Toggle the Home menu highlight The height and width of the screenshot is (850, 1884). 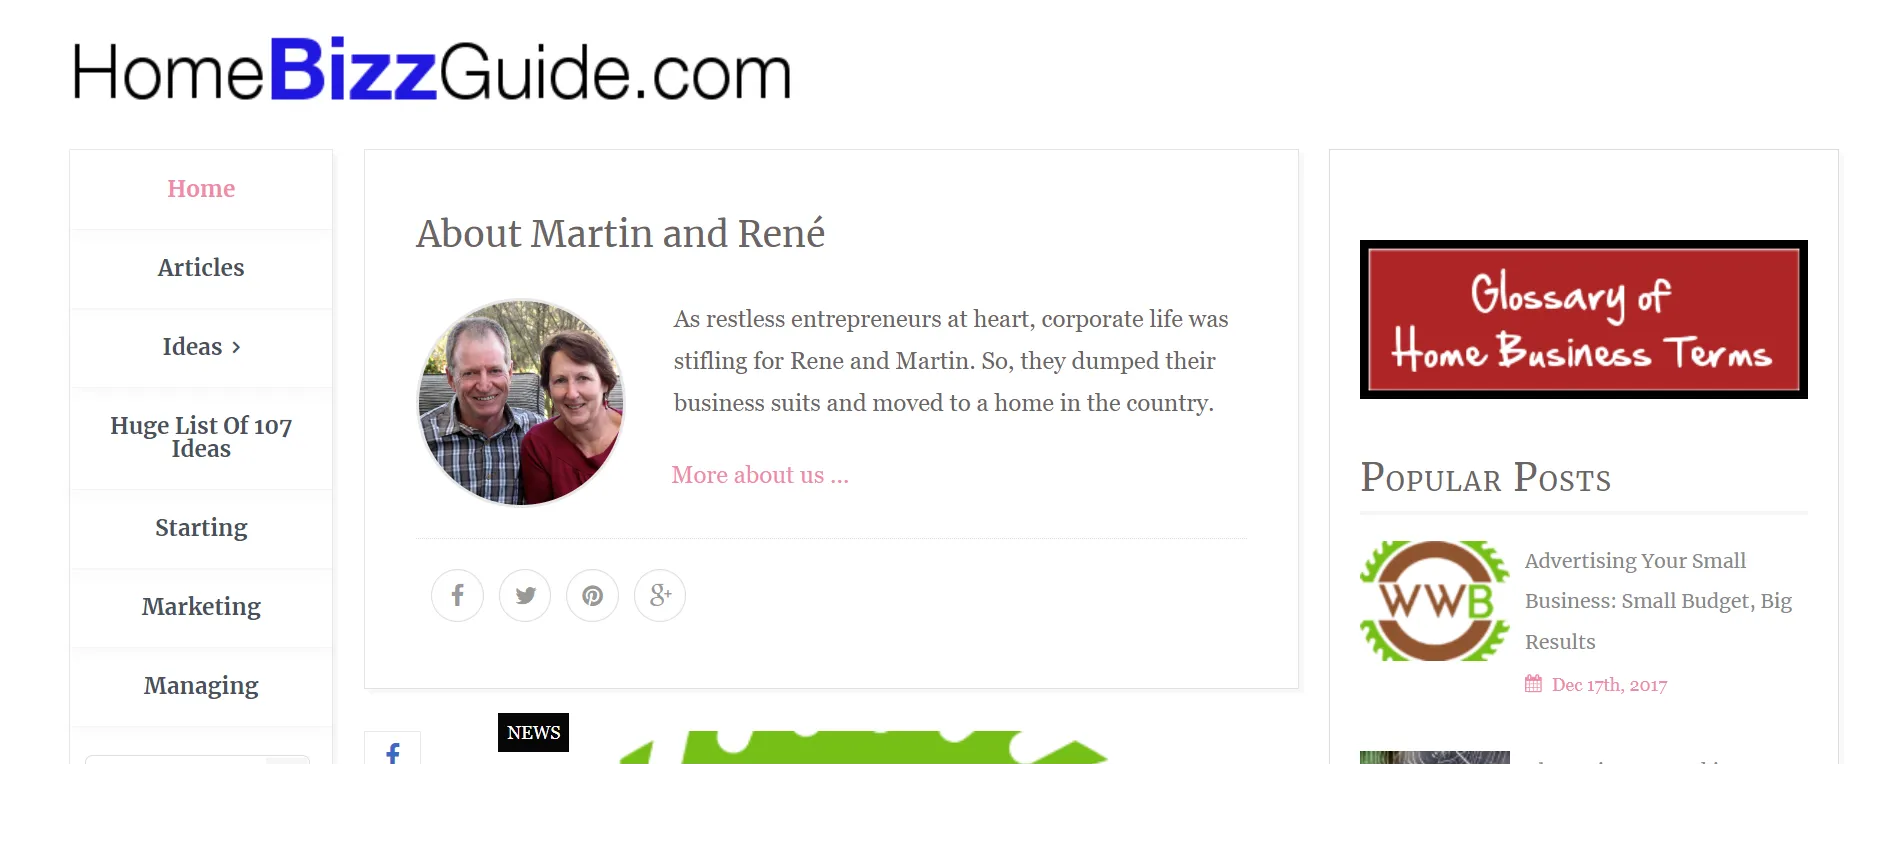[200, 188]
